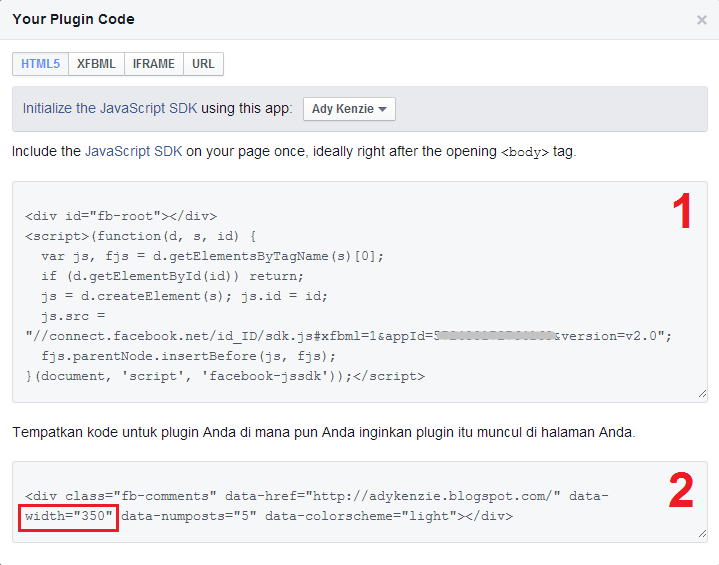Expand the Ady Kenzie app dropdown
The width and height of the screenshot is (719, 565).
349,109
